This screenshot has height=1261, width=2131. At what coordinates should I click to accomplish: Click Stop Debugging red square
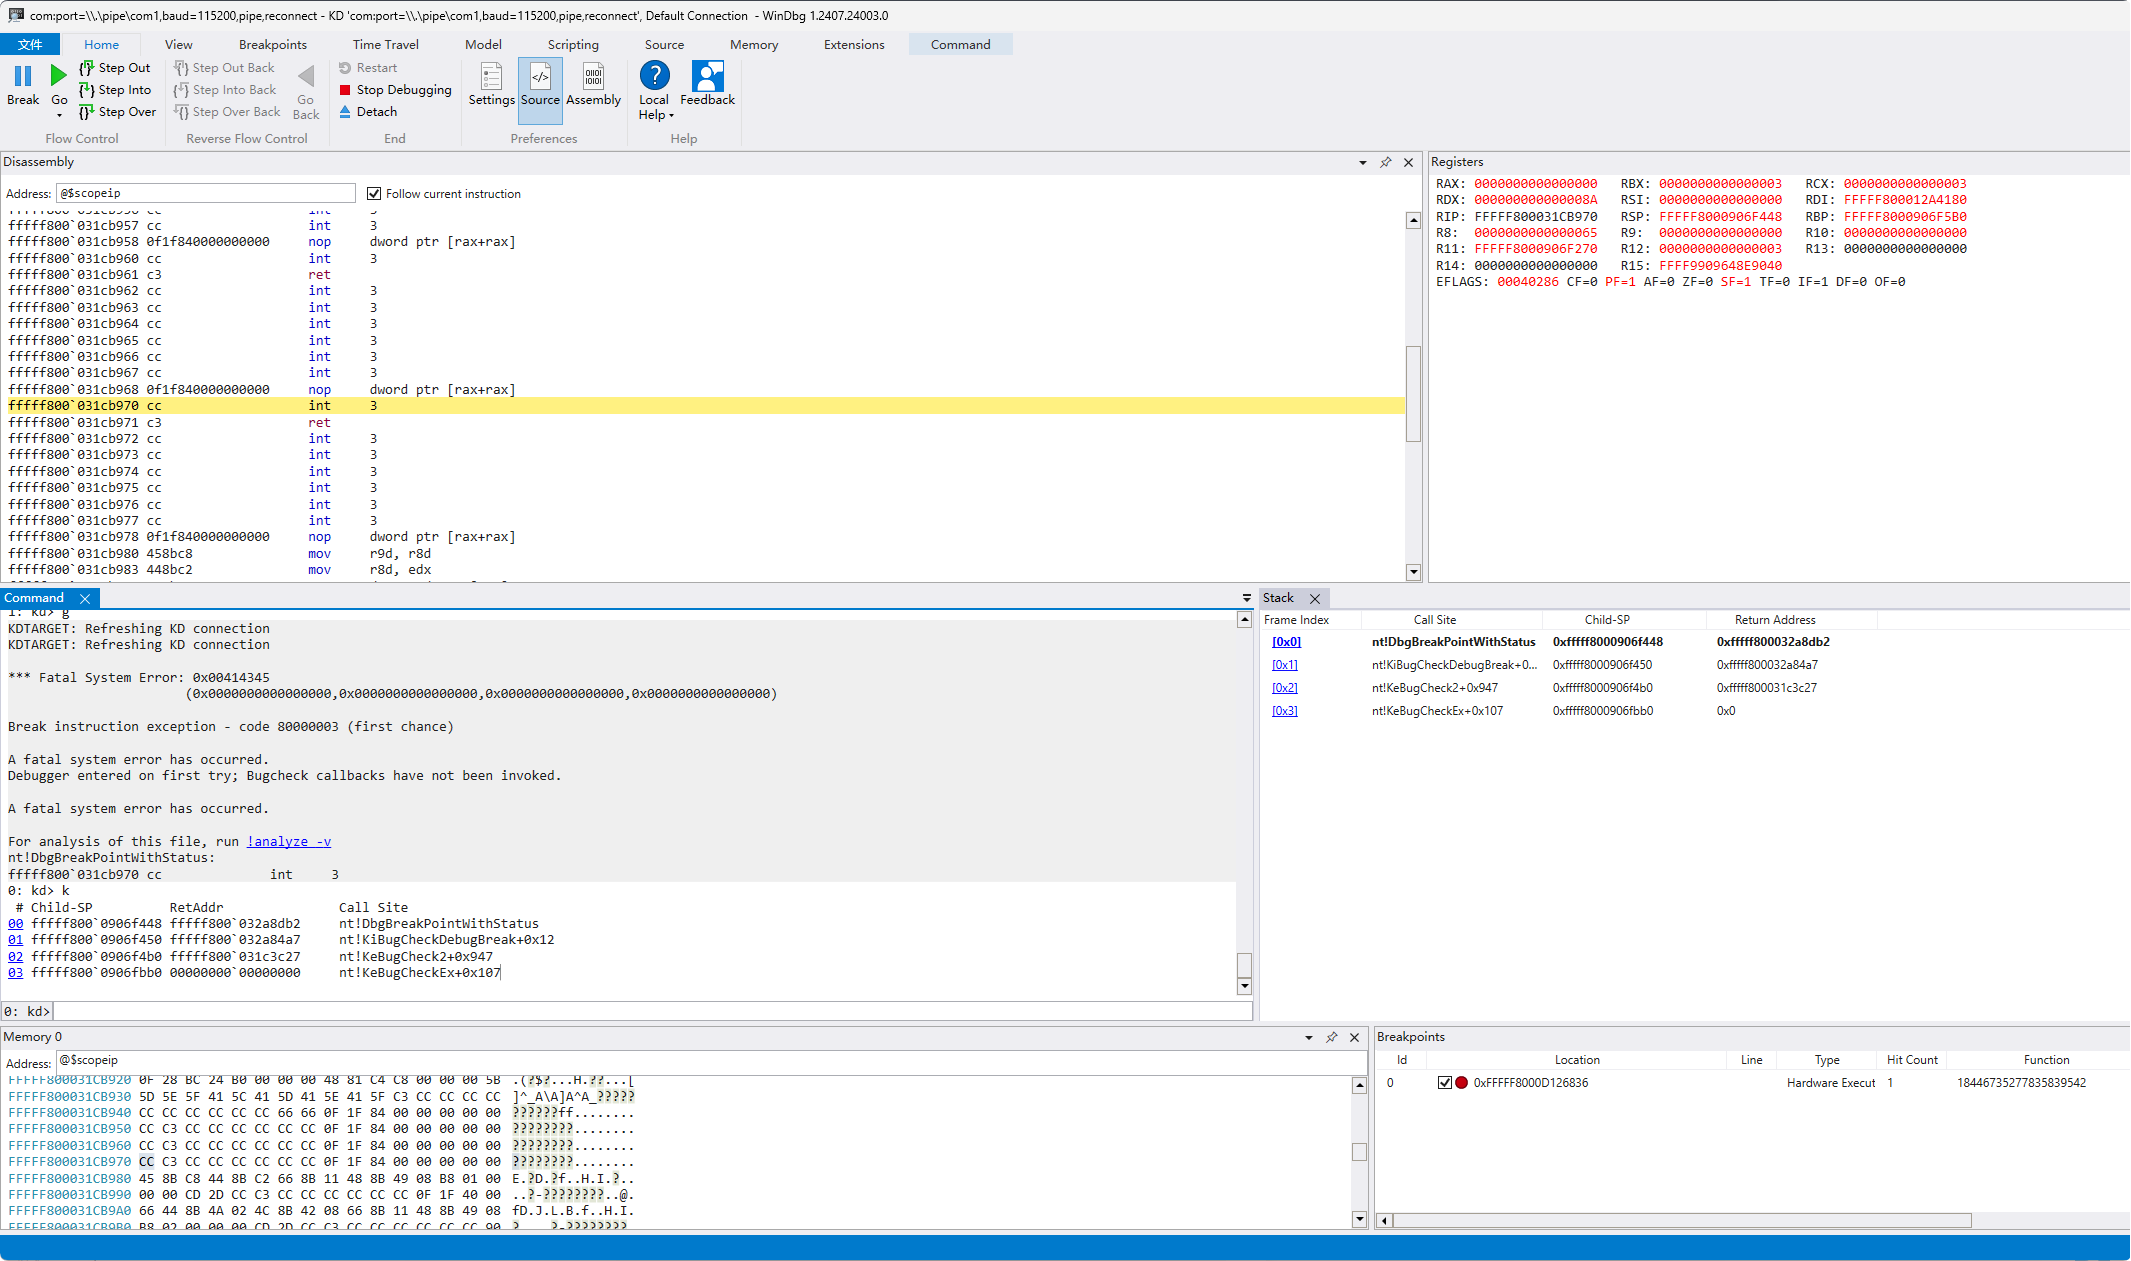click(345, 90)
